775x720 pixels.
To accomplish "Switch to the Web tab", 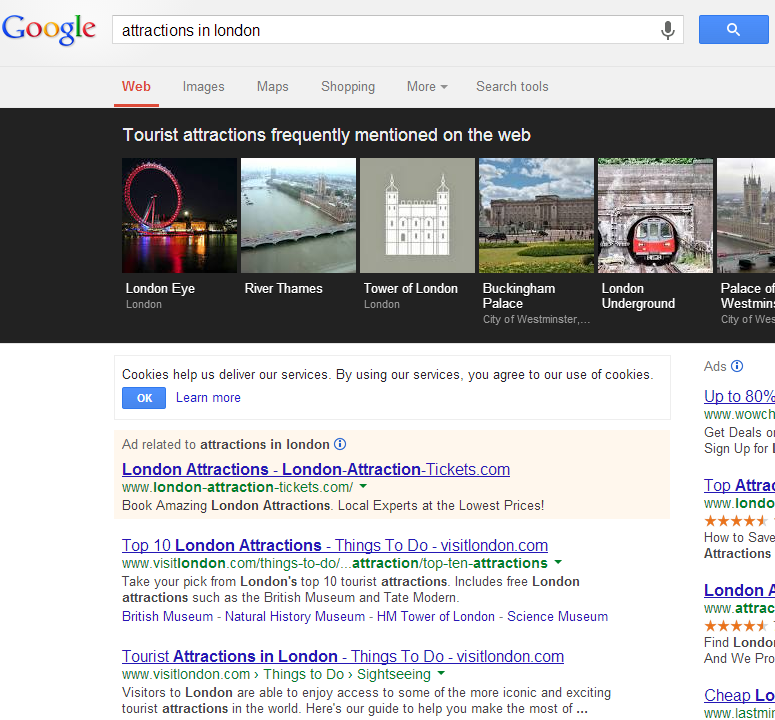I will 136,86.
